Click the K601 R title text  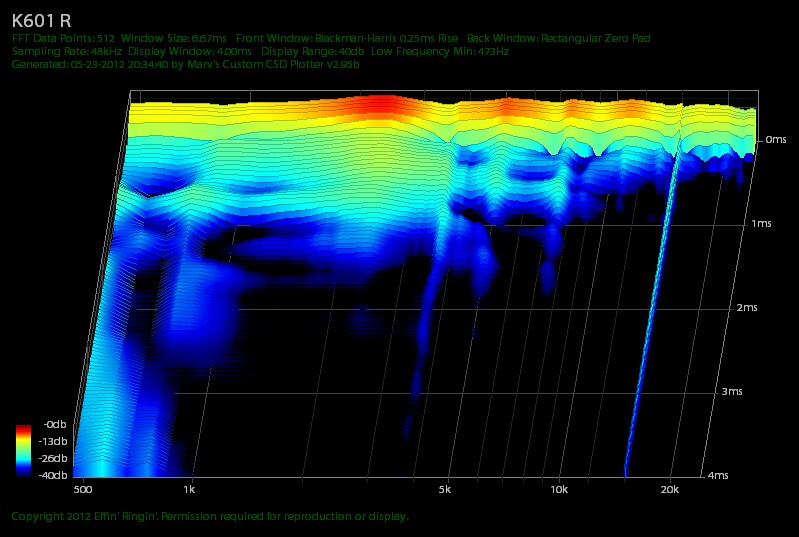coord(41,21)
